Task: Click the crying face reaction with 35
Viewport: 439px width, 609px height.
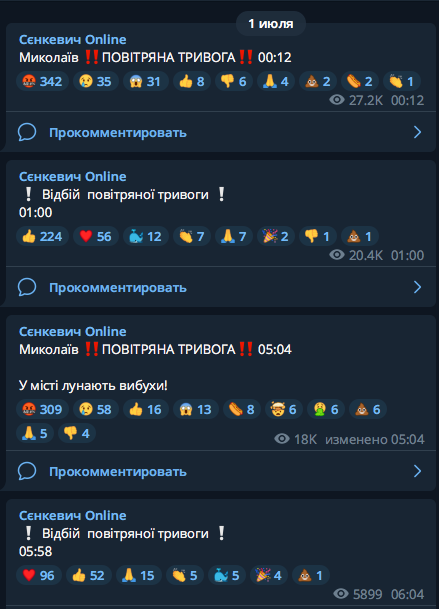Action: (96, 82)
